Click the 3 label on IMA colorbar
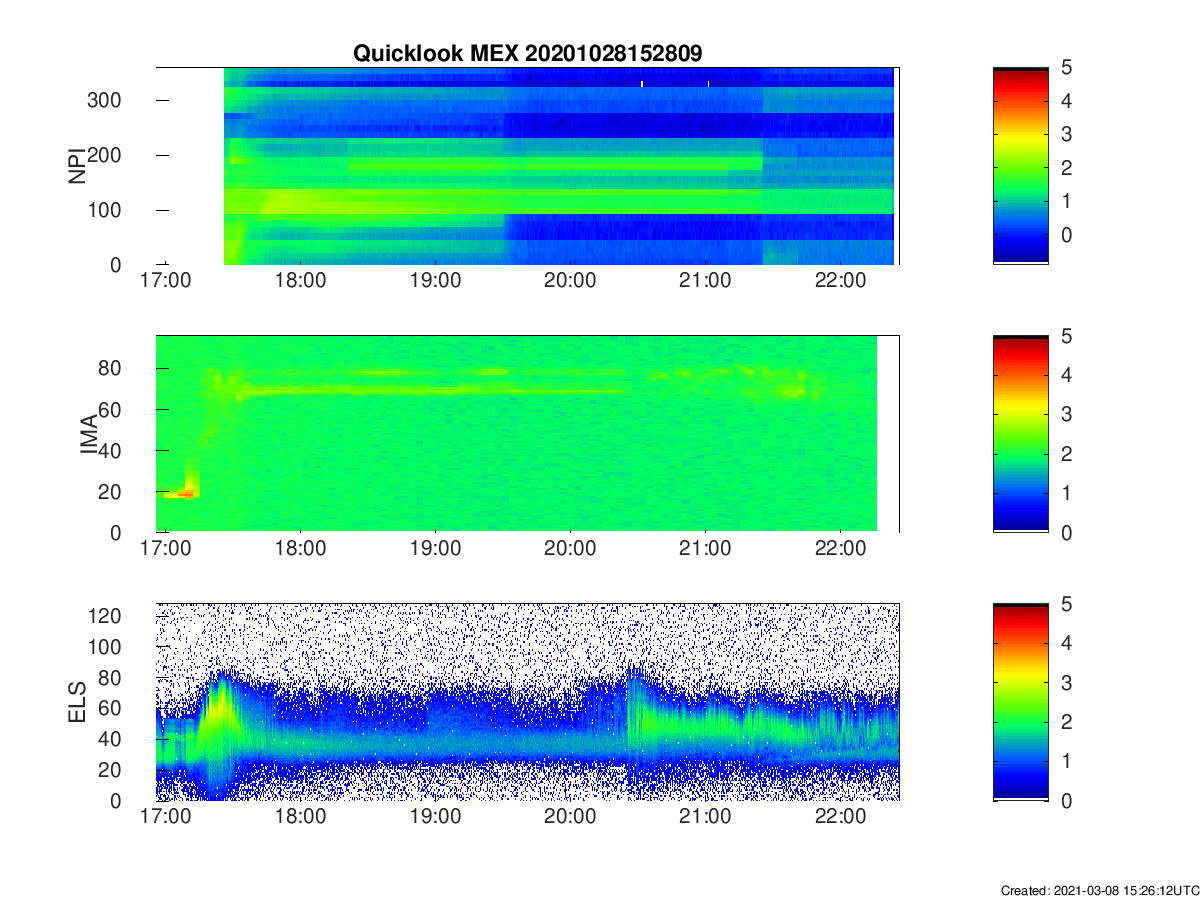Image resolution: width=1200 pixels, height=900 pixels. click(x=1067, y=414)
